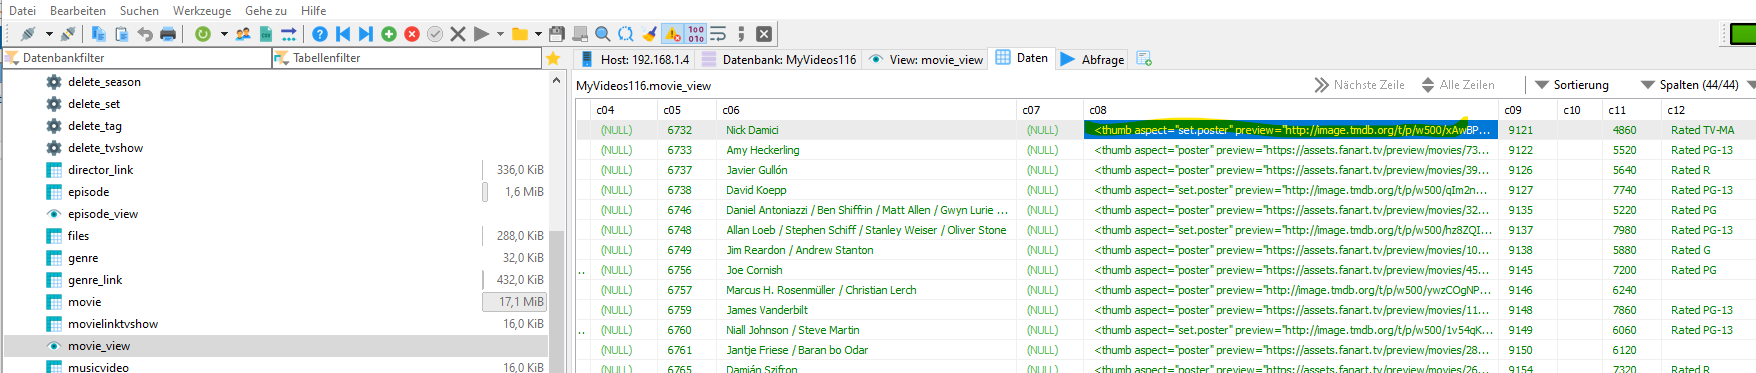Screen dimensions: 1756x373
Task: Switch to the Abfrage tab
Action: point(1092,59)
